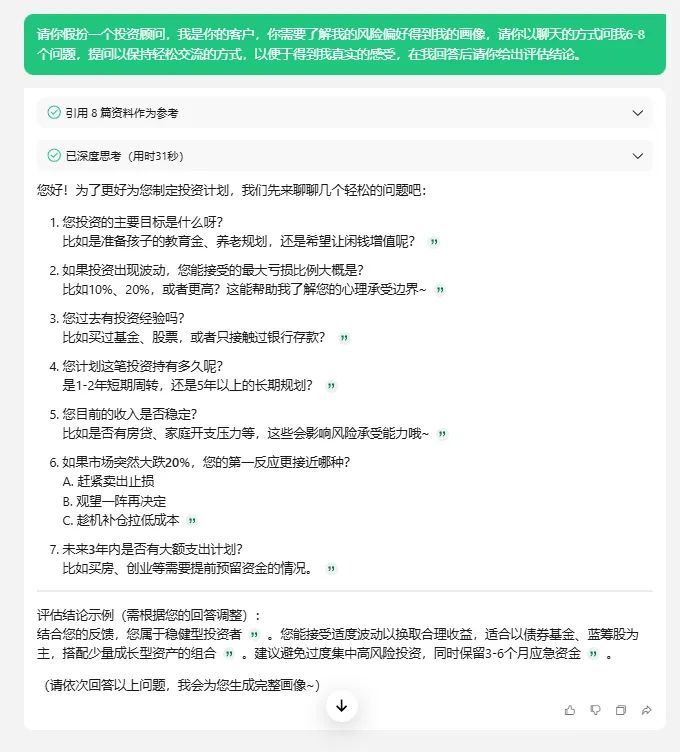This screenshot has width=680, height=752.
Task: Open citation mark after question 7
Action: [331, 569]
